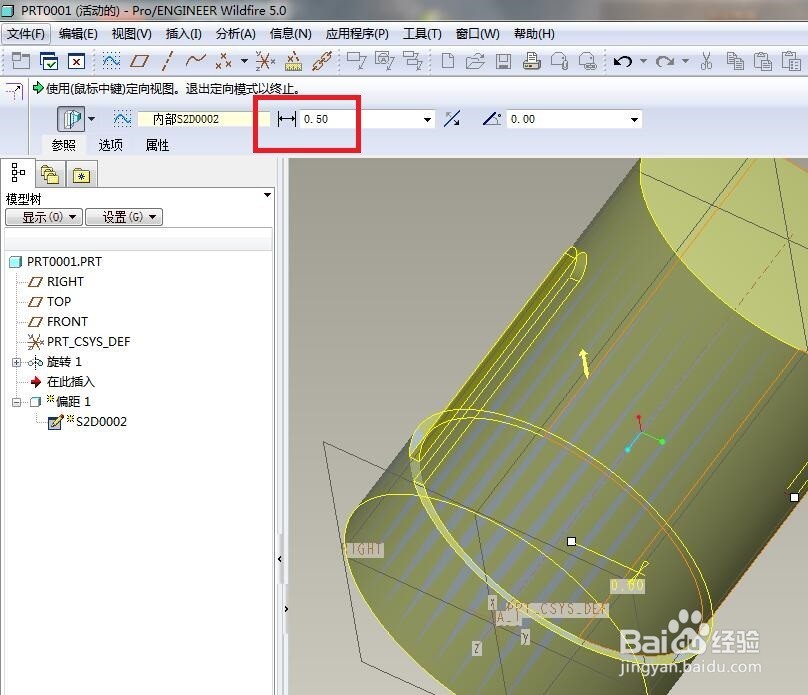Image resolution: width=808 pixels, height=695 pixels.
Task: Switch to the model tree navigator tab
Action: point(18,173)
